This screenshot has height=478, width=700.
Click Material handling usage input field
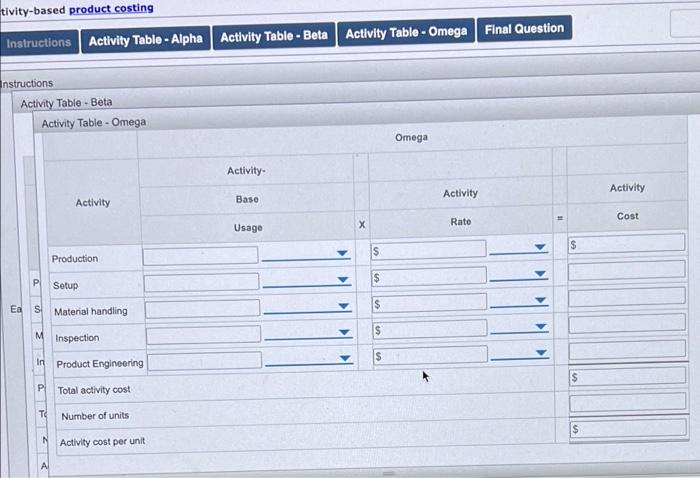tap(202, 308)
